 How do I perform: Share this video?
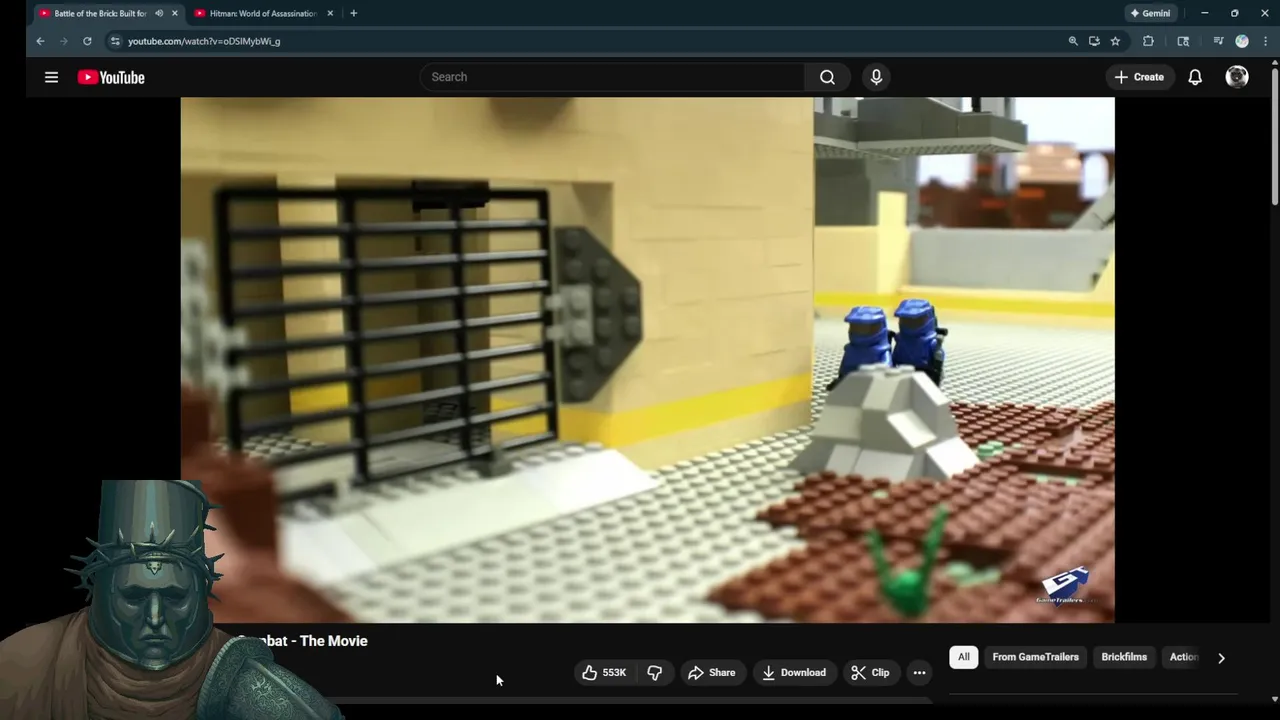tap(711, 673)
